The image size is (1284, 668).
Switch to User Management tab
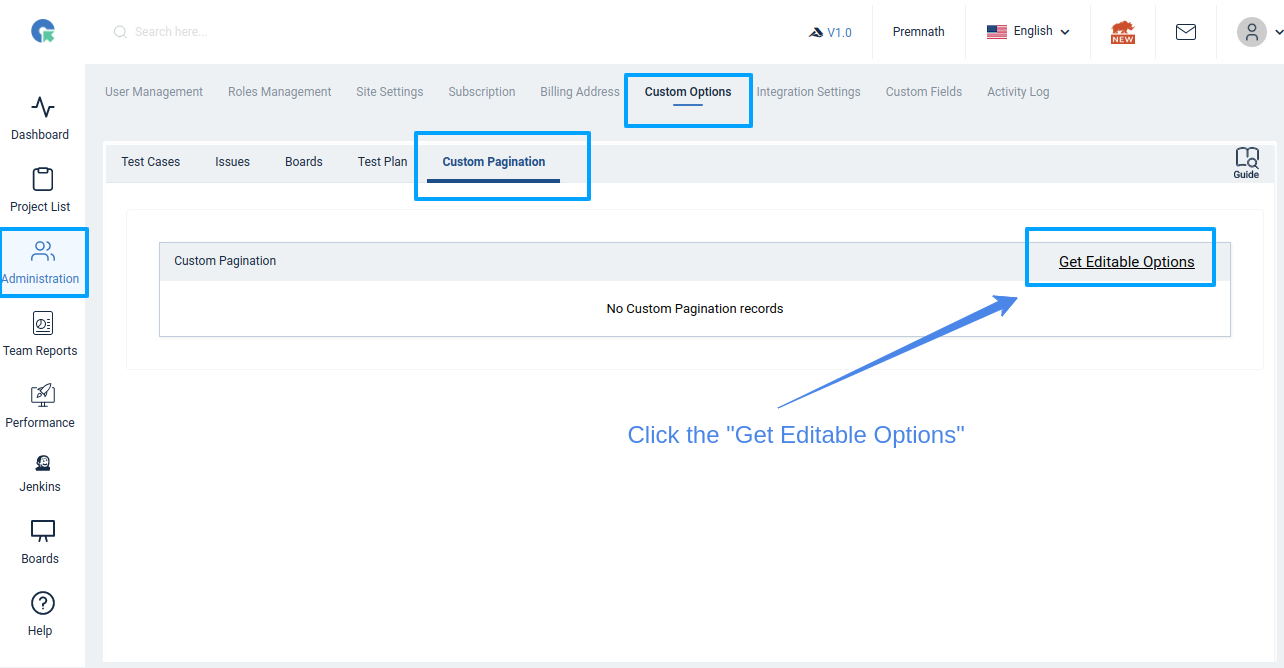(154, 92)
